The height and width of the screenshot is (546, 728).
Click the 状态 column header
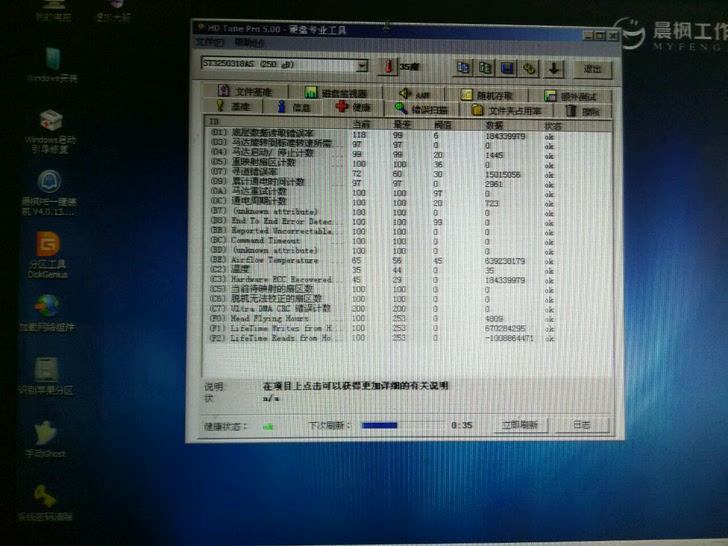(x=576, y=126)
